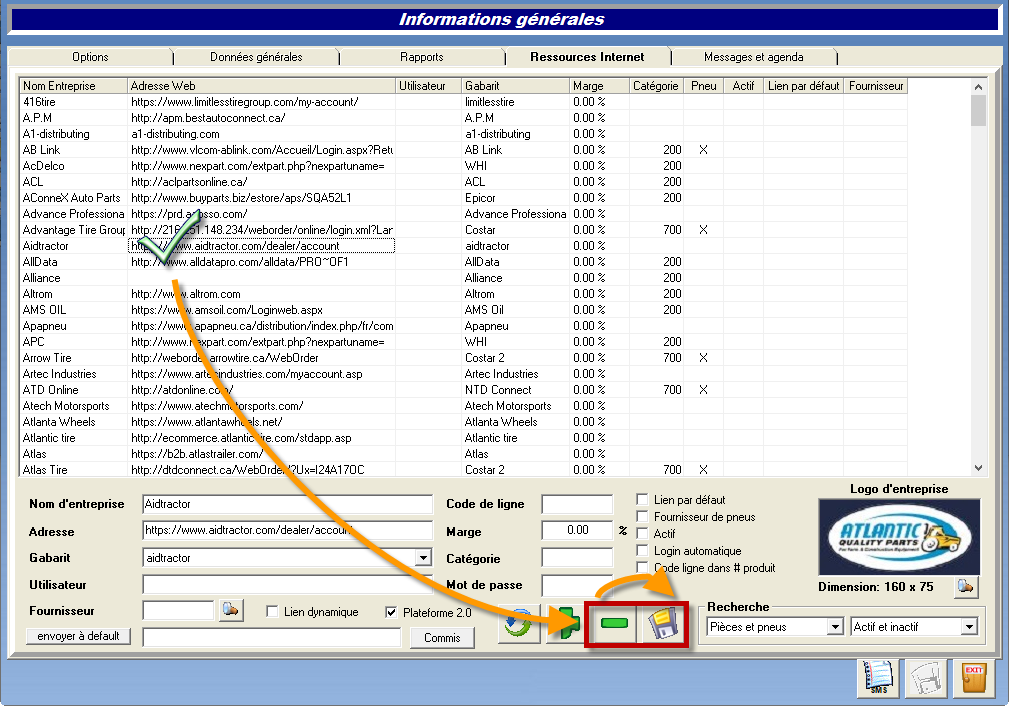This screenshot has width=1009, height=706.
Task: Enable the Lien par défaut checkbox
Action: [642, 499]
